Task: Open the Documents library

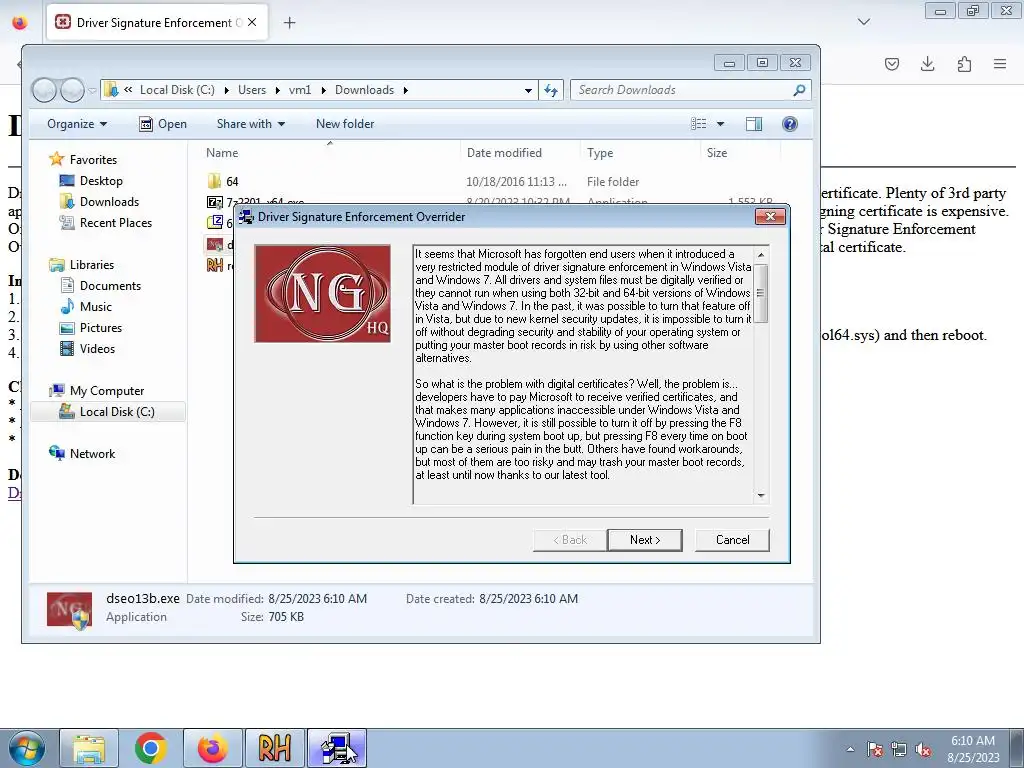Action: 110,285
